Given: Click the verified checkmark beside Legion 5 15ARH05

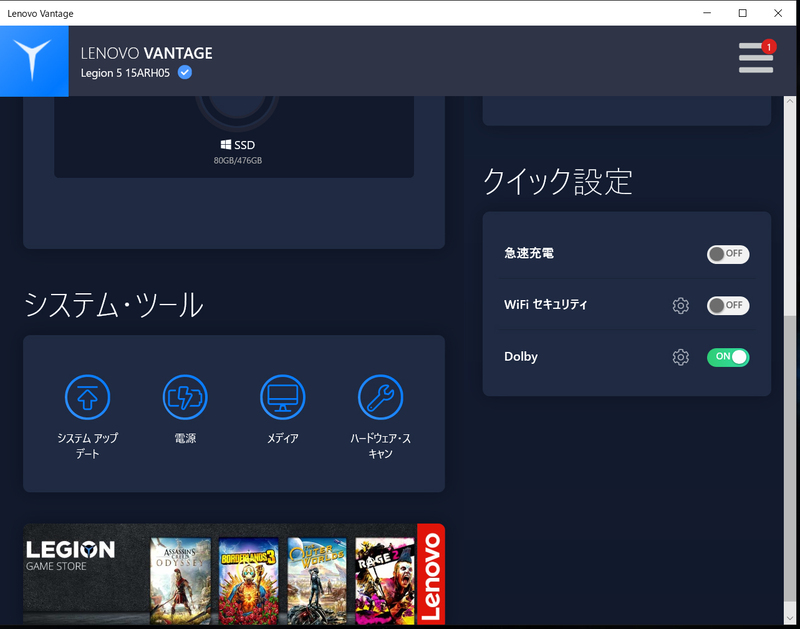Looking at the screenshot, I should (185, 72).
